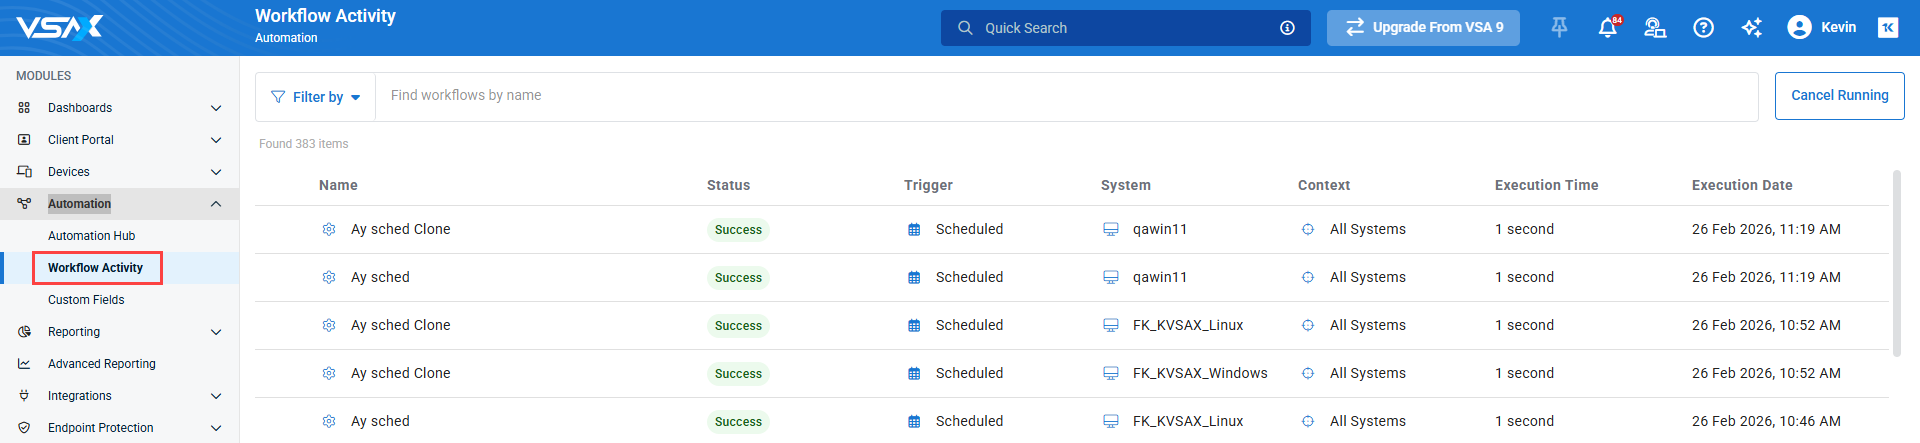Click the Find workflows by name field
1920x443 pixels.
(1065, 96)
